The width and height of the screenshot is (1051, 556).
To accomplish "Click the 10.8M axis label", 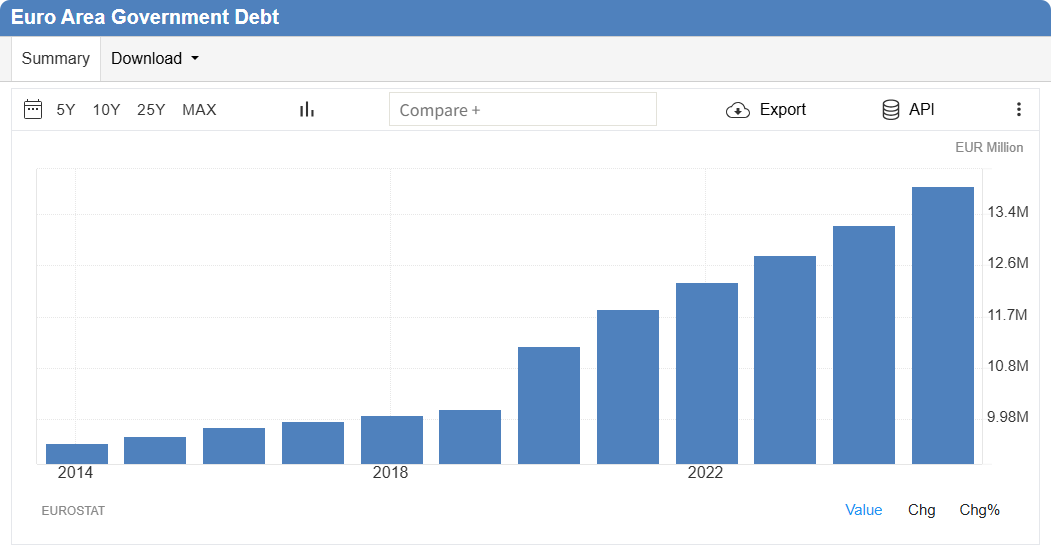I will (x=1007, y=366).
